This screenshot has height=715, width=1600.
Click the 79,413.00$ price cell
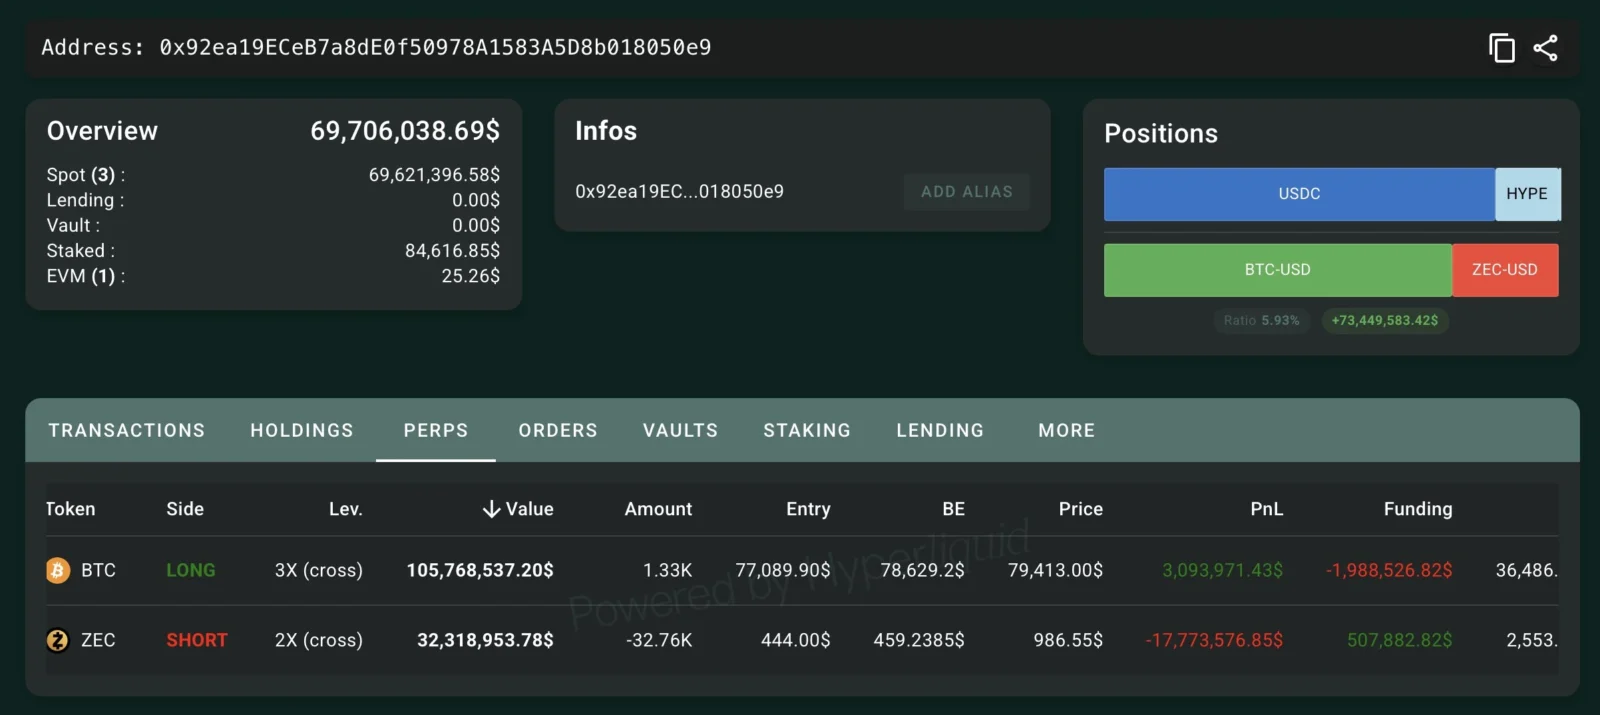(1055, 570)
